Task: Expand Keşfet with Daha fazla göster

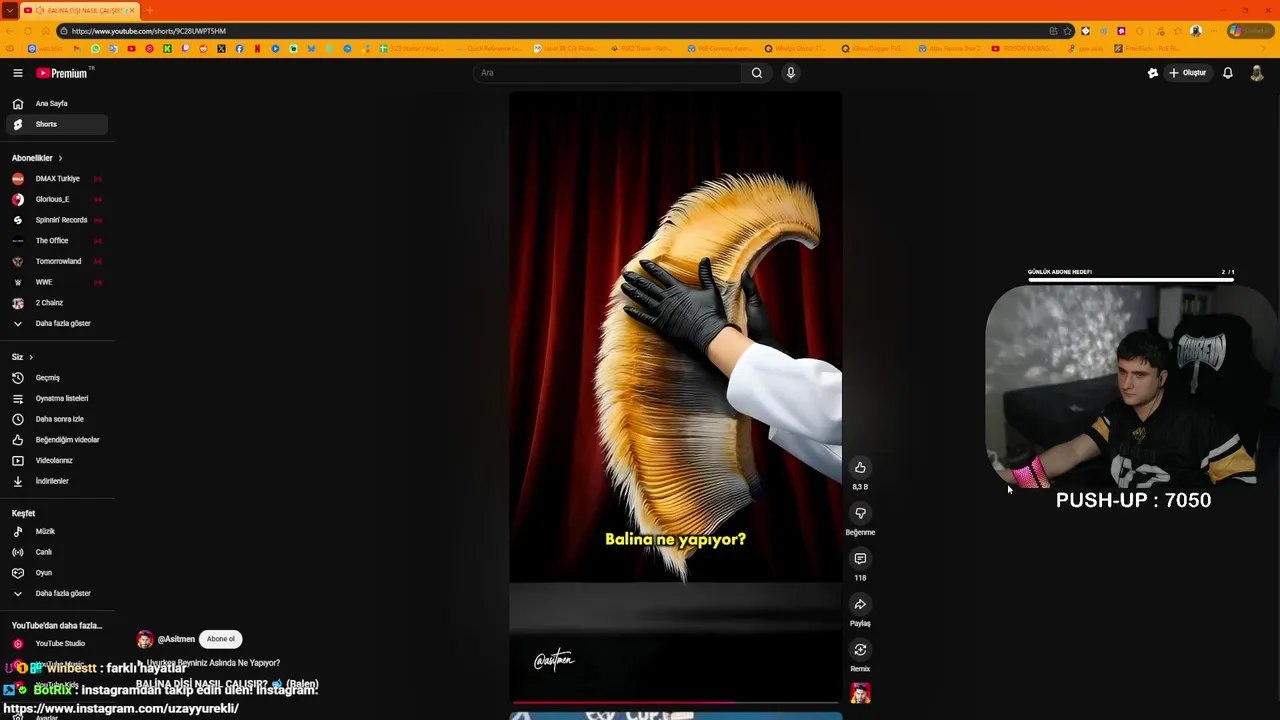Action: tap(55, 593)
